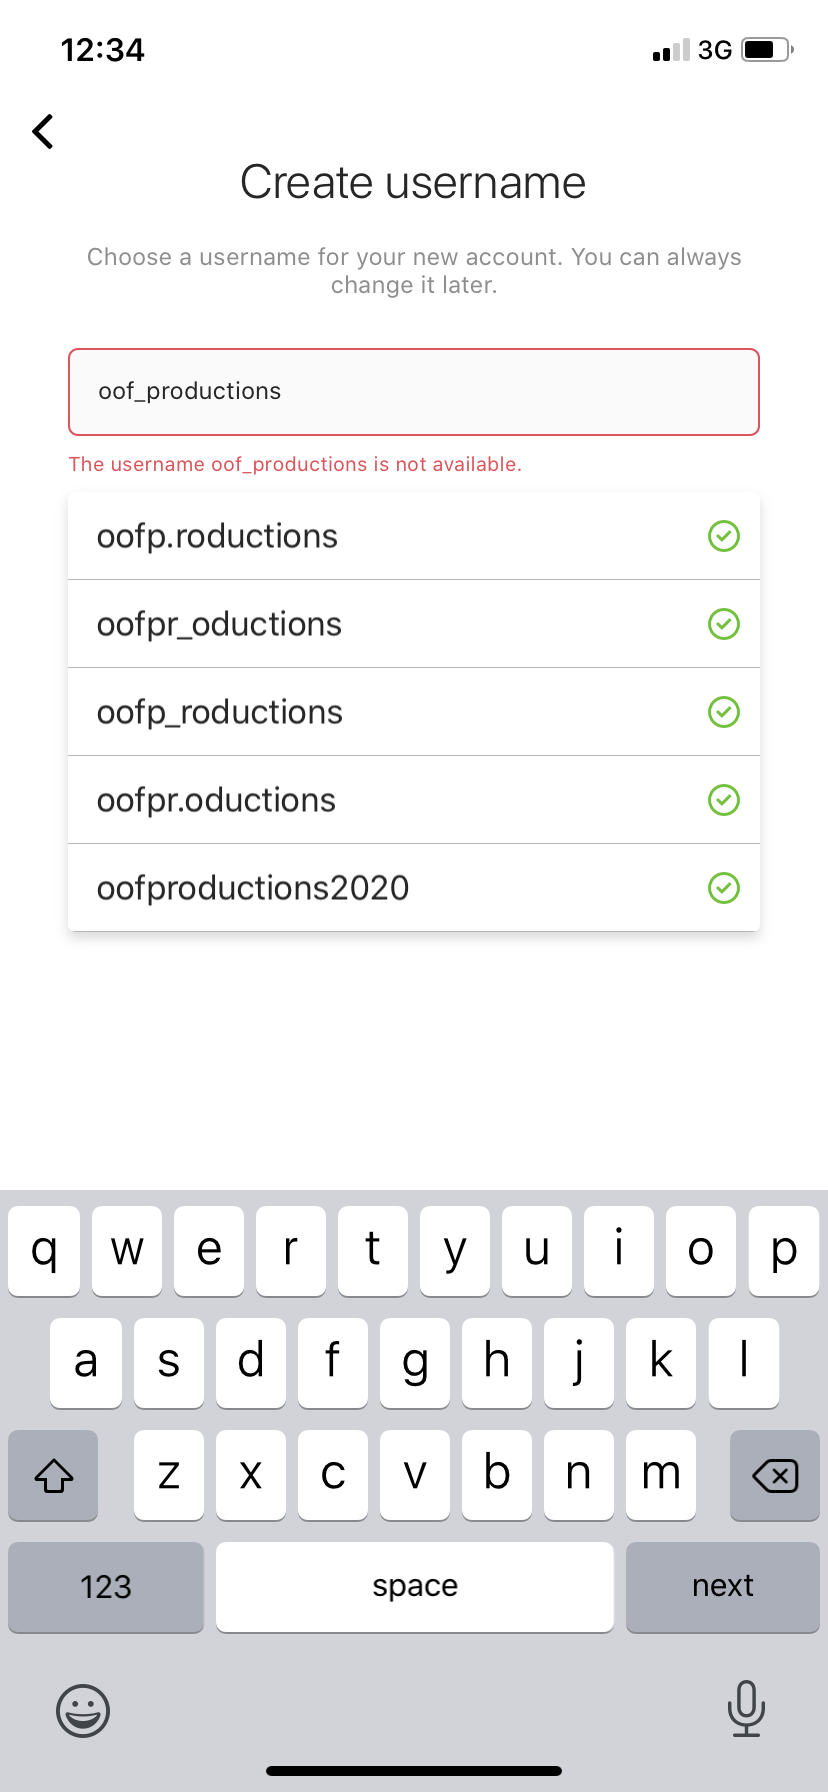Tap the shift arrow key
This screenshot has width=828, height=1792.
[54, 1475]
